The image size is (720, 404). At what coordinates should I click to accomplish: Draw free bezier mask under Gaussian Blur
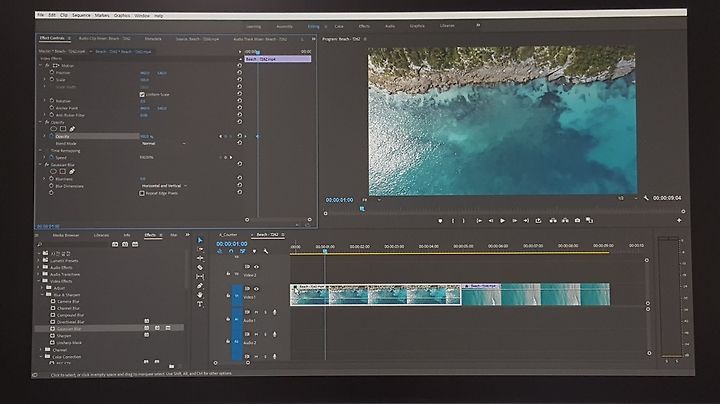(72, 172)
